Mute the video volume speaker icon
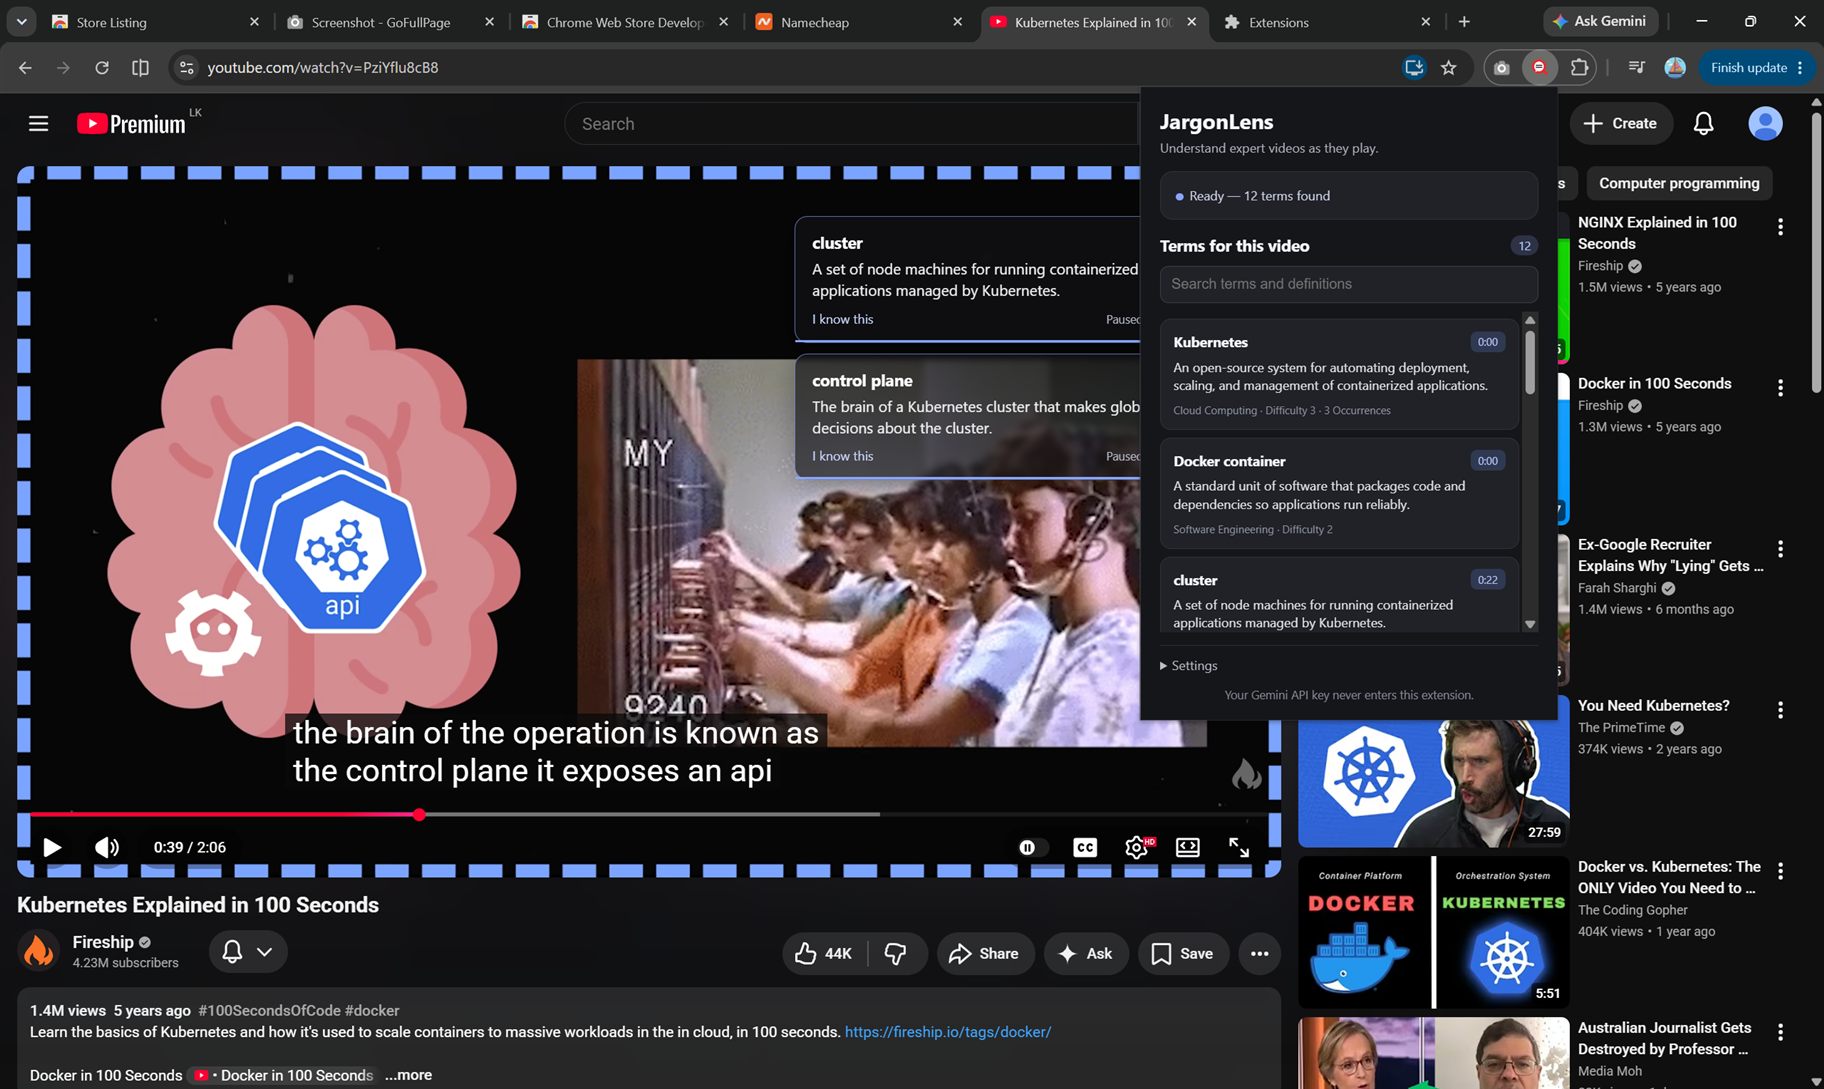Viewport: 1824px width, 1089px height. click(x=107, y=847)
